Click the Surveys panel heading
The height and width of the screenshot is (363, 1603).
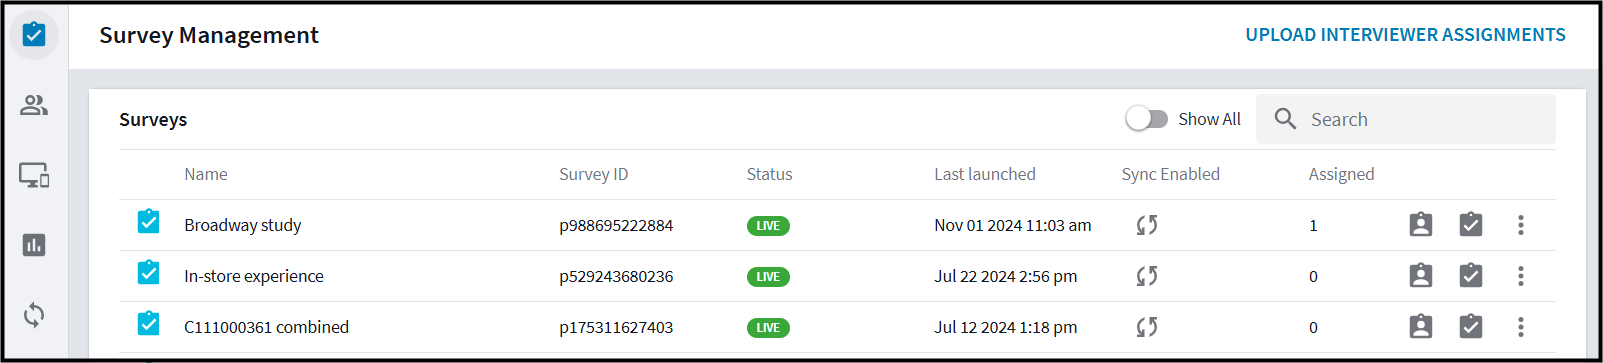pyautogui.click(x=153, y=119)
